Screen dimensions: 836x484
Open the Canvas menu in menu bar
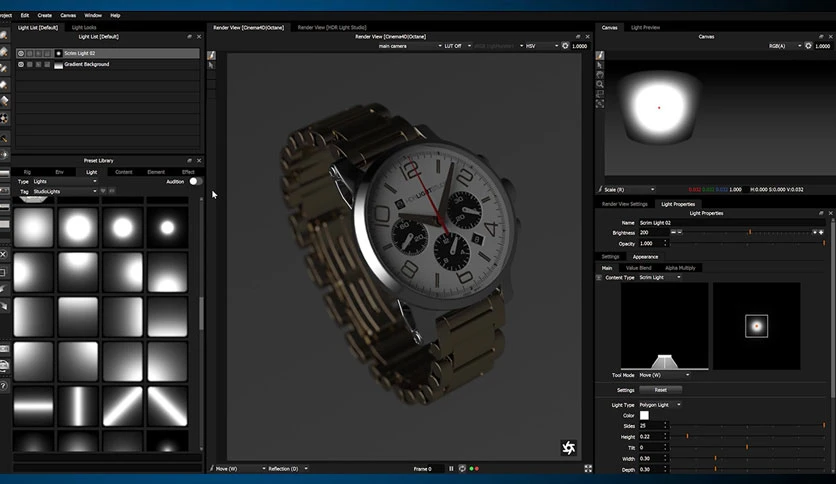click(68, 15)
